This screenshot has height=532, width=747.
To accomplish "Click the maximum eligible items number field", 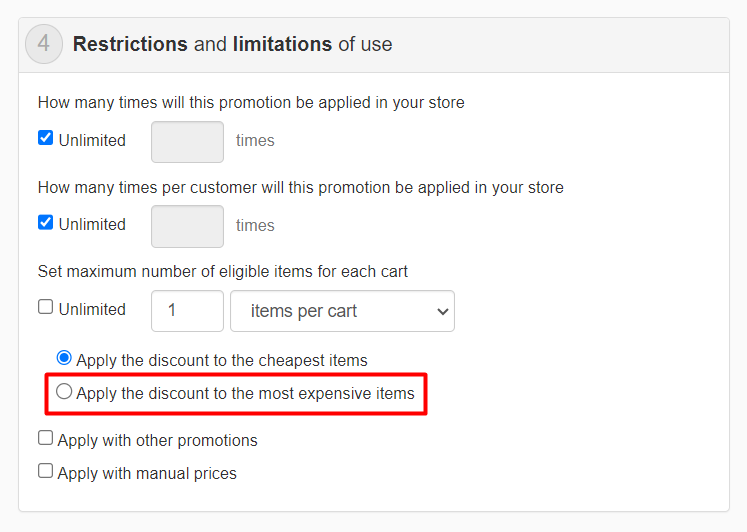I will coord(187,311).
